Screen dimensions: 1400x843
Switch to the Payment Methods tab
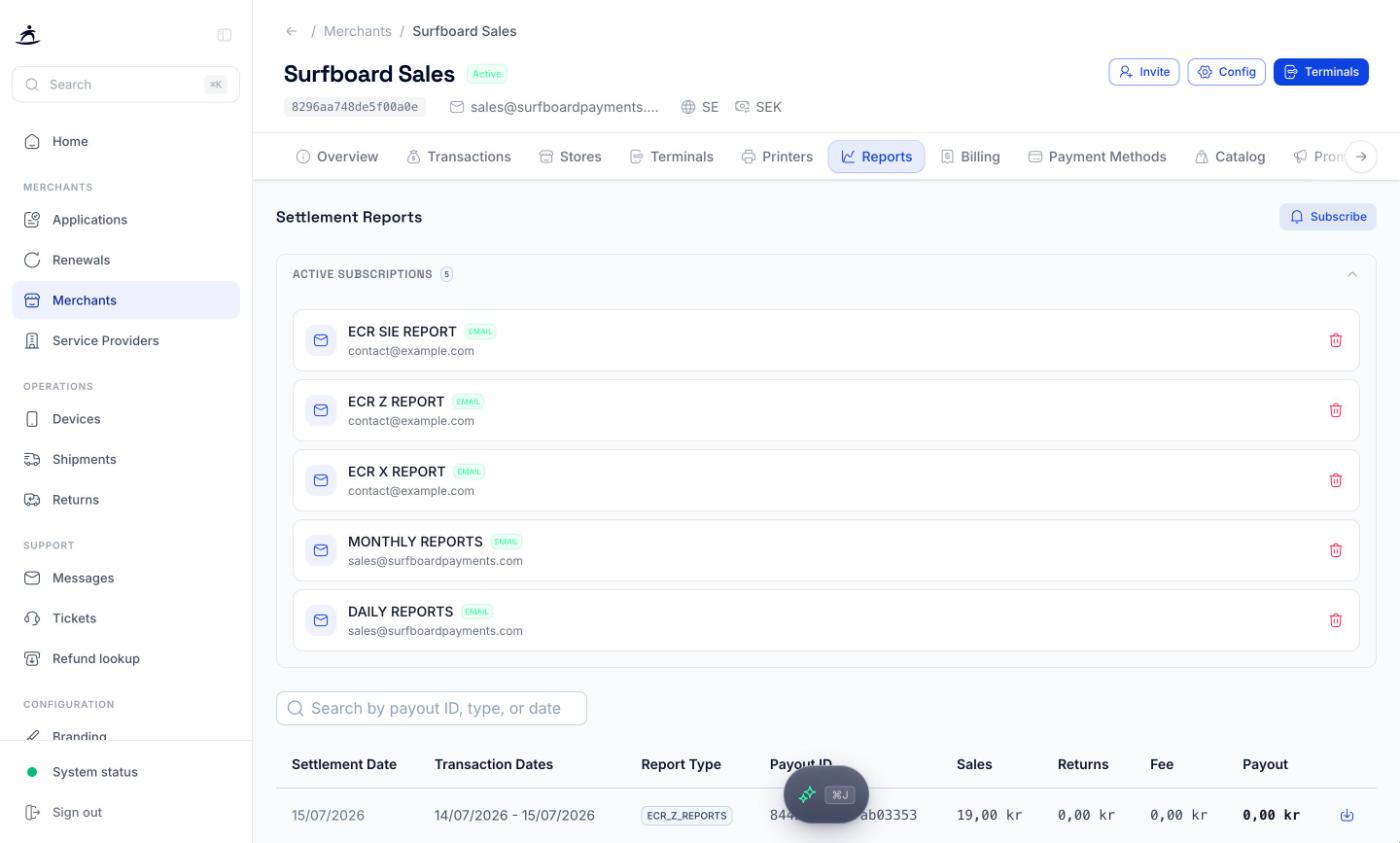(1097, 157)
